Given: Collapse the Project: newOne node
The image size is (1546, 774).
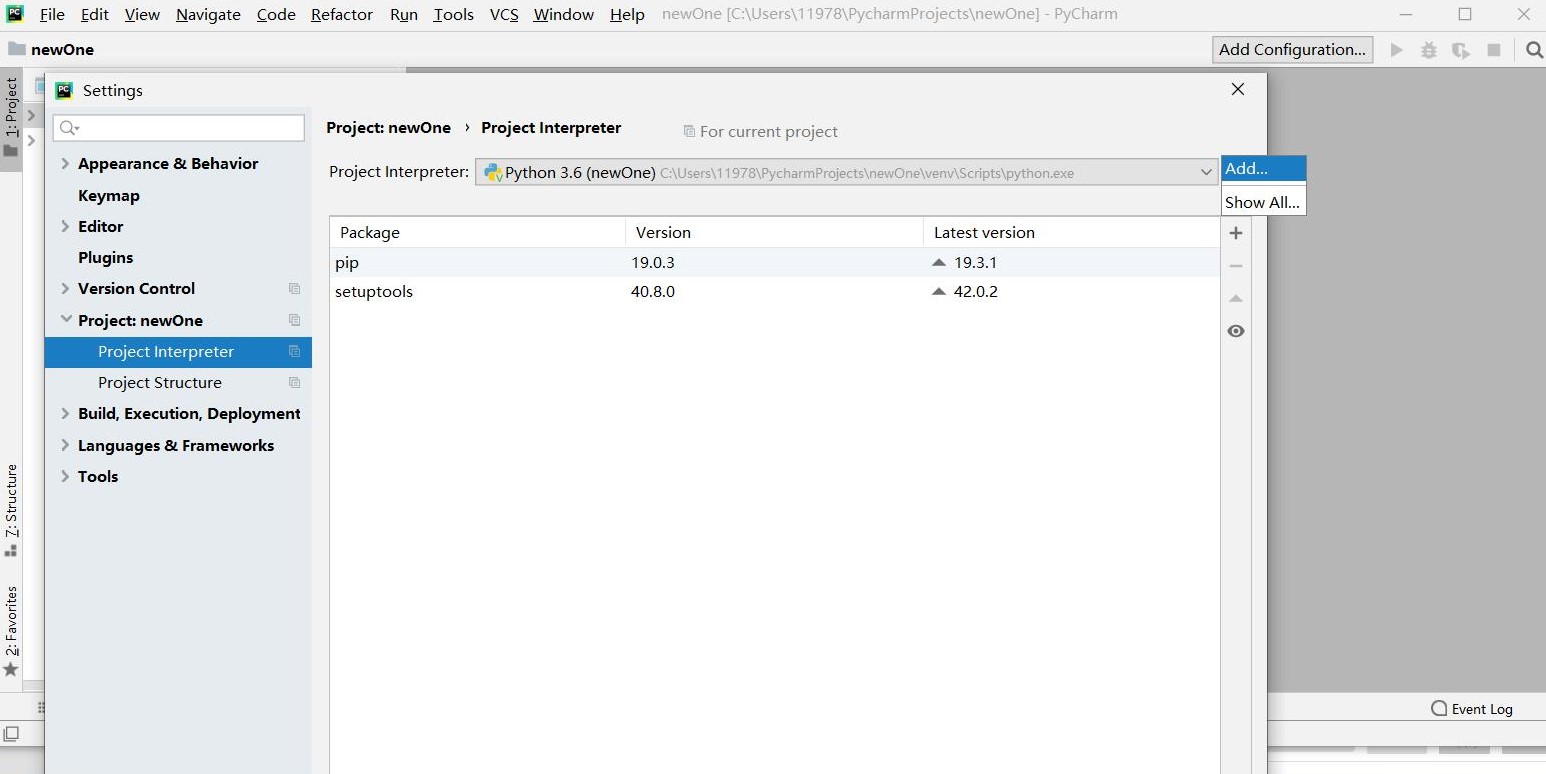Looking at the screenshot, I should [65, 320].
